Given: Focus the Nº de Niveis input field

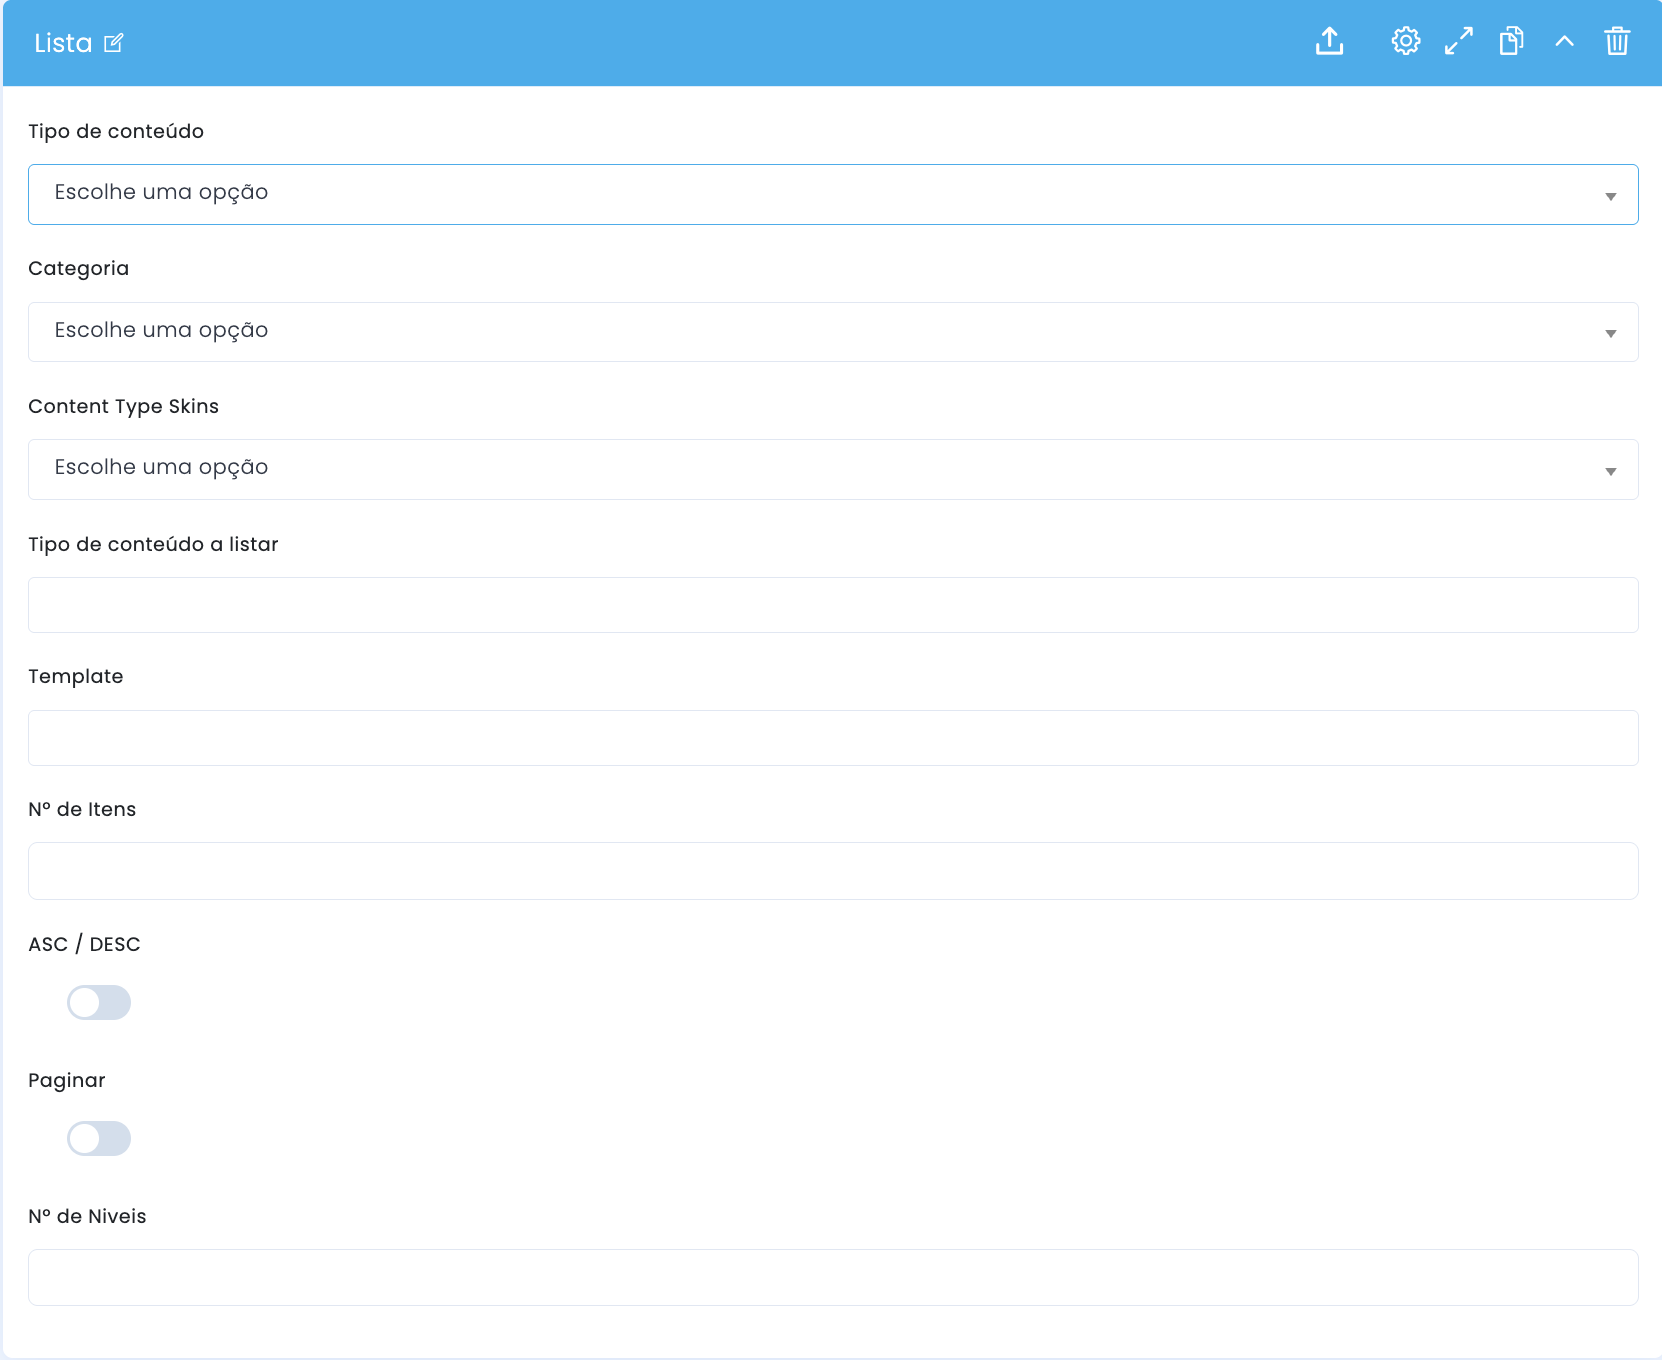Looking at the screenshot, I should 833,1277.
